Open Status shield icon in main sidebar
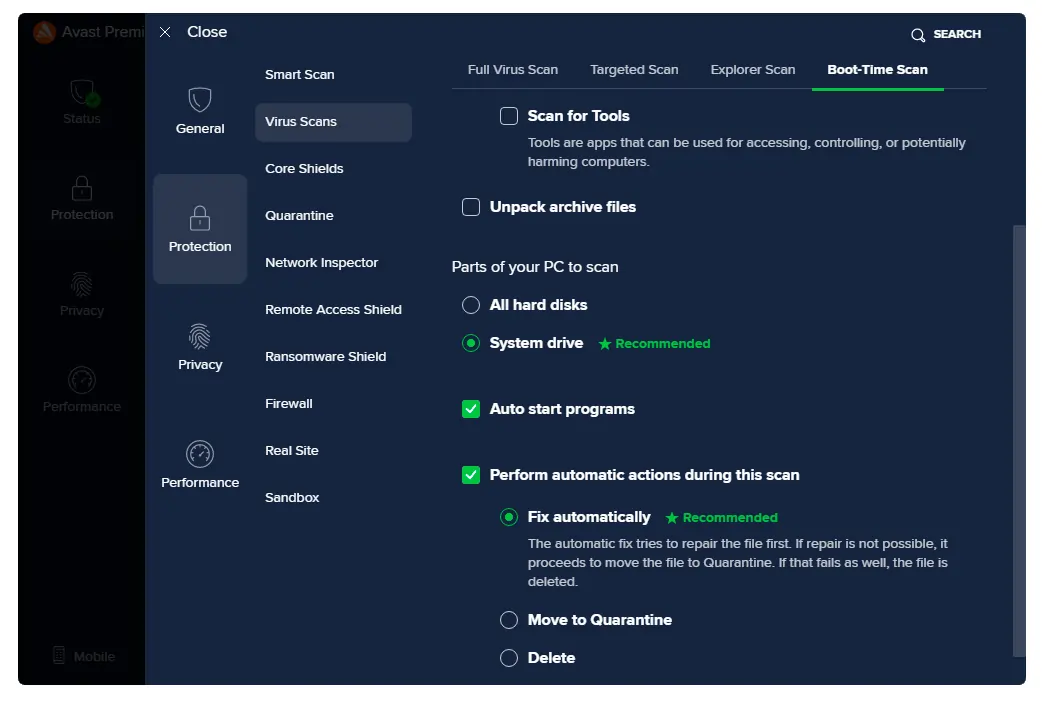Screen dimensions: 1042x701 pyautogui.click(x=82, y=92)
